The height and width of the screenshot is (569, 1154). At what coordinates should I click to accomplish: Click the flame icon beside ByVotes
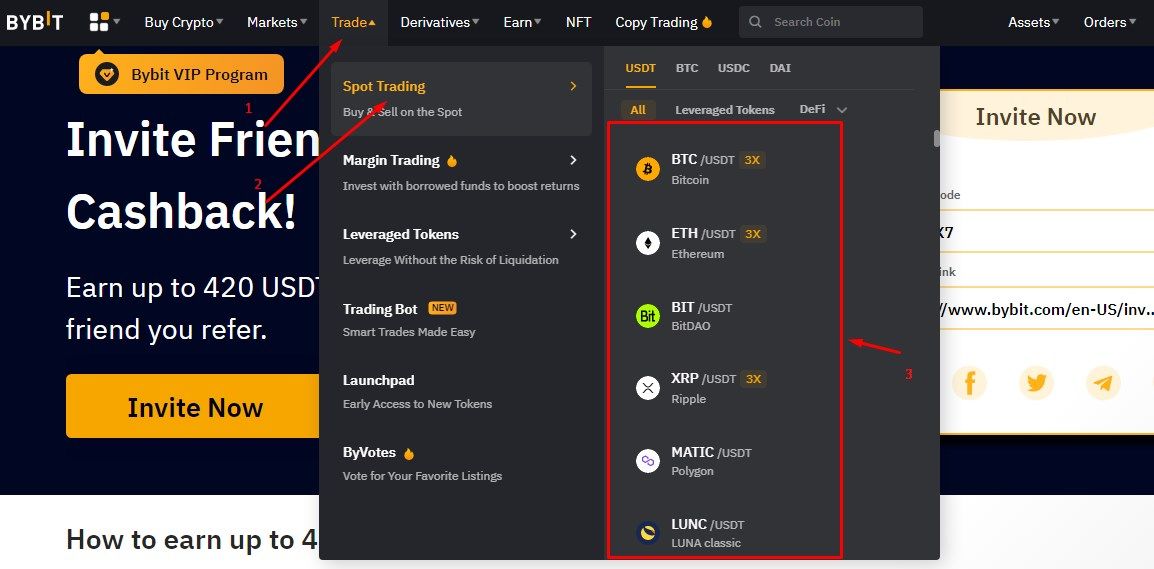[409, 453]
